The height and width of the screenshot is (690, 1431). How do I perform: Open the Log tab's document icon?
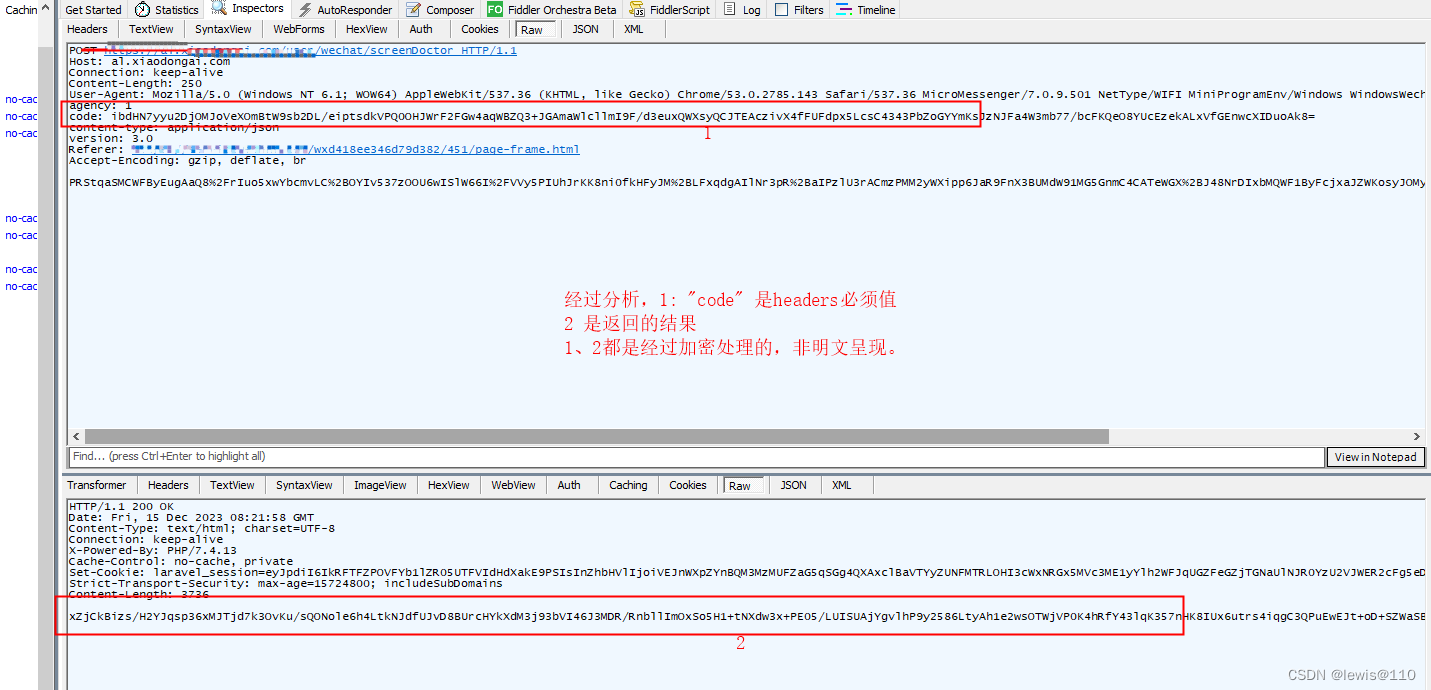[729, 9]
